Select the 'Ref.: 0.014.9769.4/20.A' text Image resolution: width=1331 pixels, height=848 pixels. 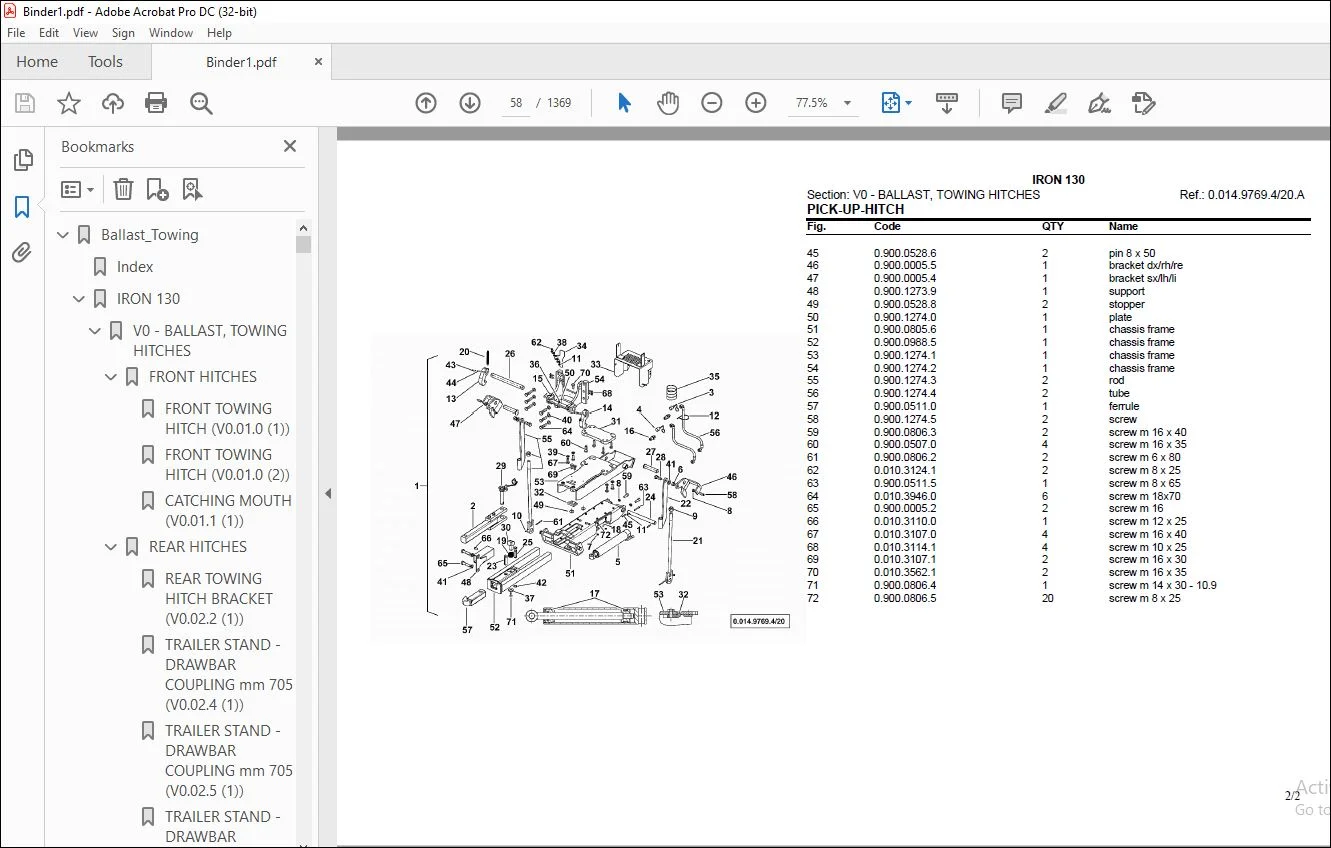coord(1242,195)
